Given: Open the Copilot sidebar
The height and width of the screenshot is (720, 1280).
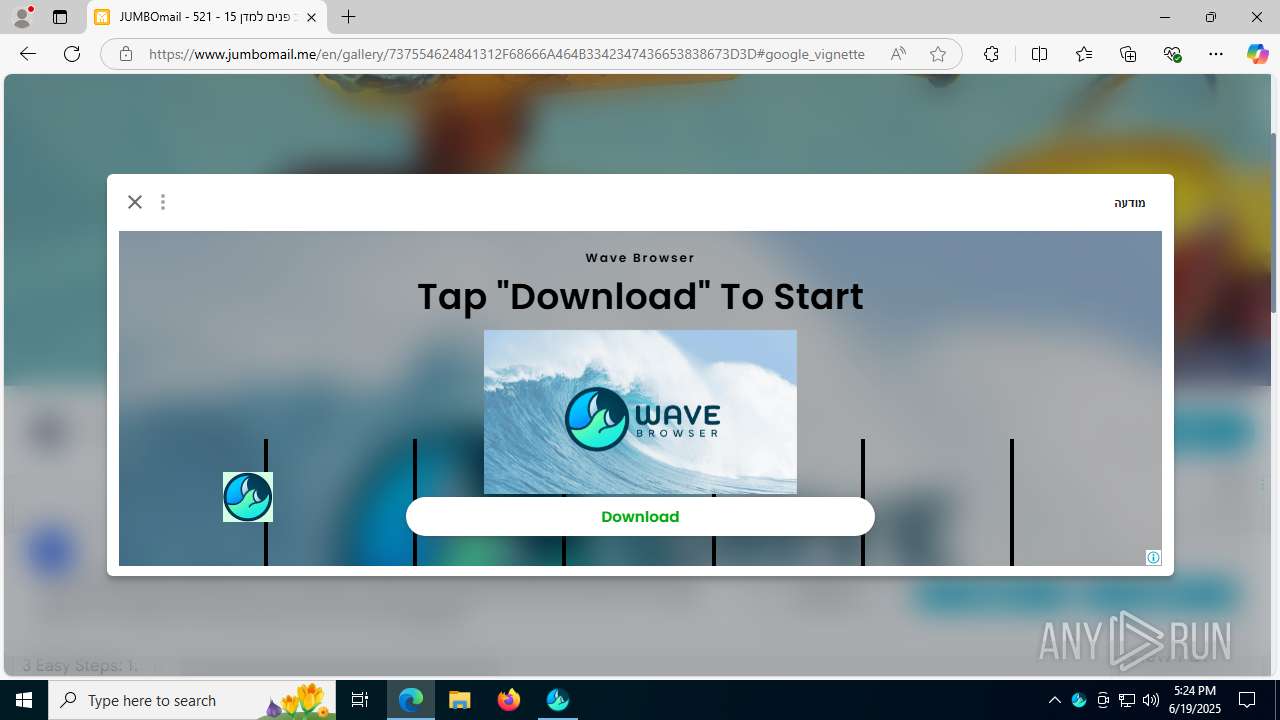Looking at the screenshot, I should (x=1257, y=54).
